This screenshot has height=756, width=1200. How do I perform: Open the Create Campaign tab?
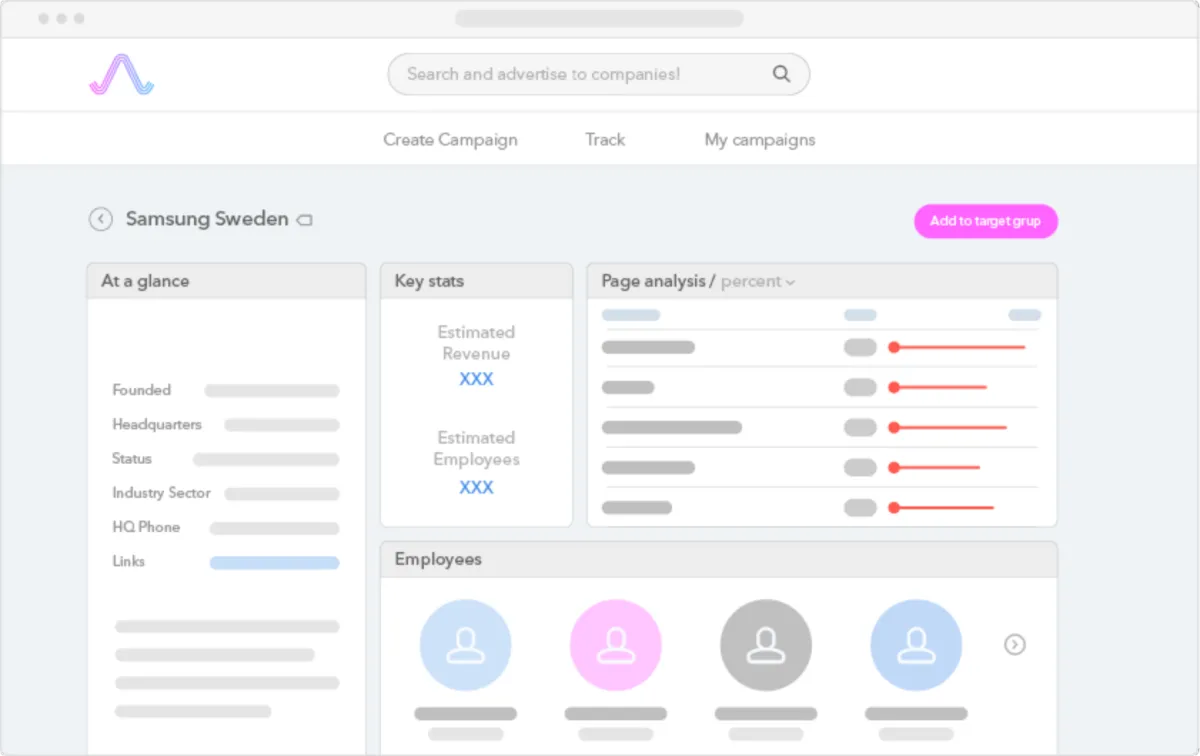point(450,140)
